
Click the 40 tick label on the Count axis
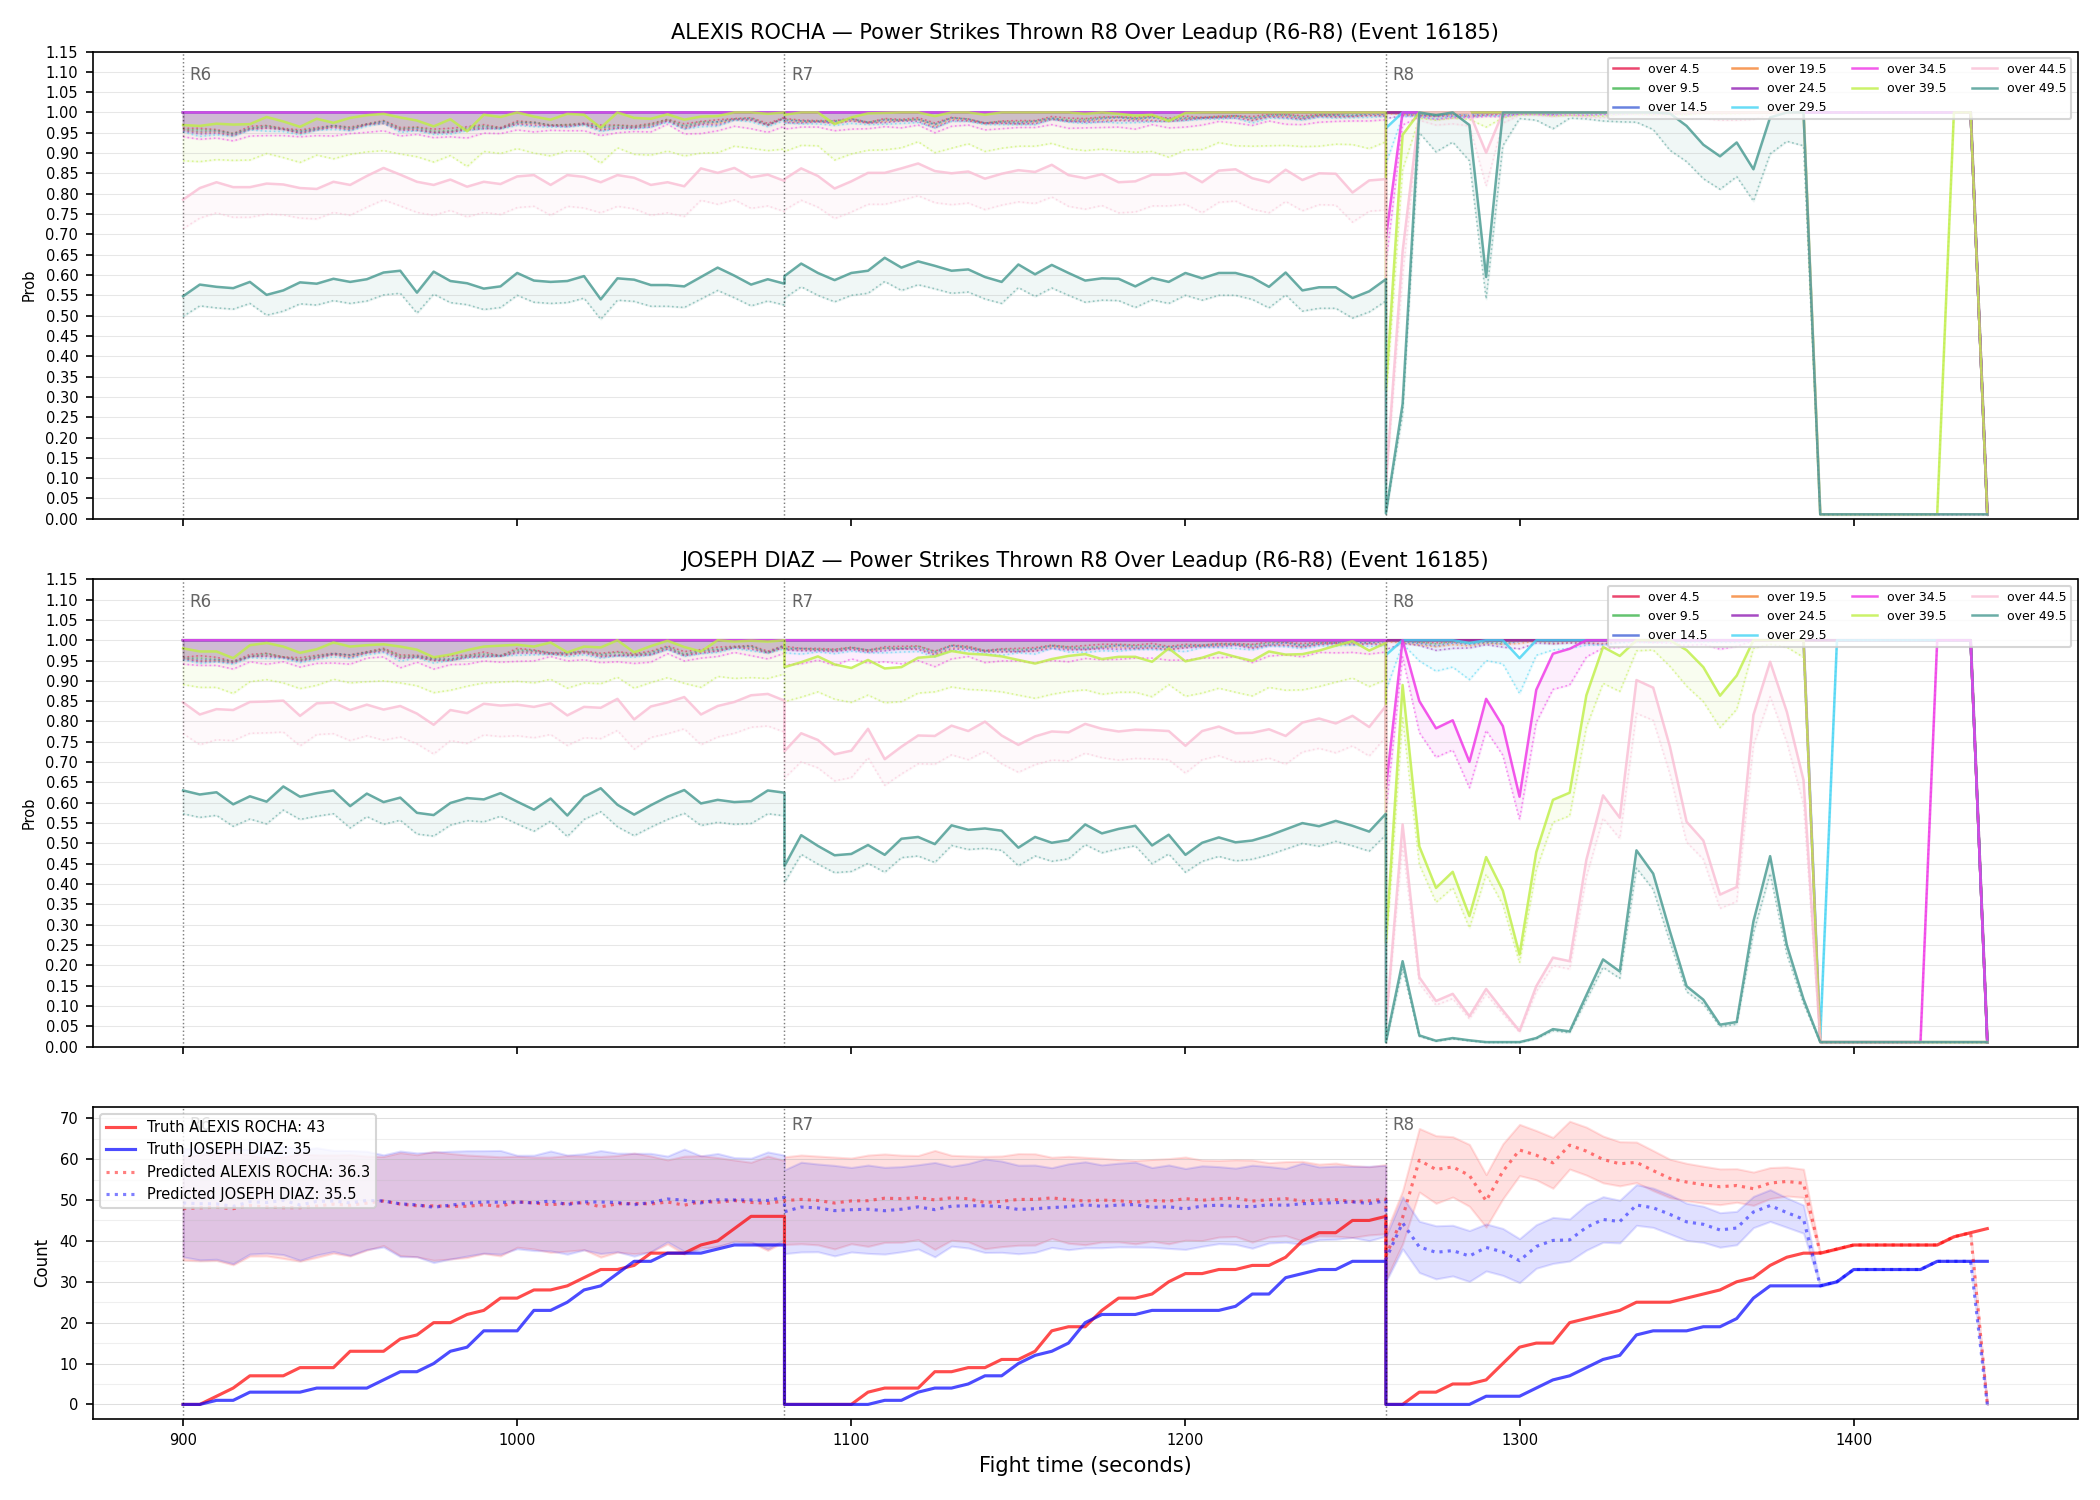[69, 1241]
